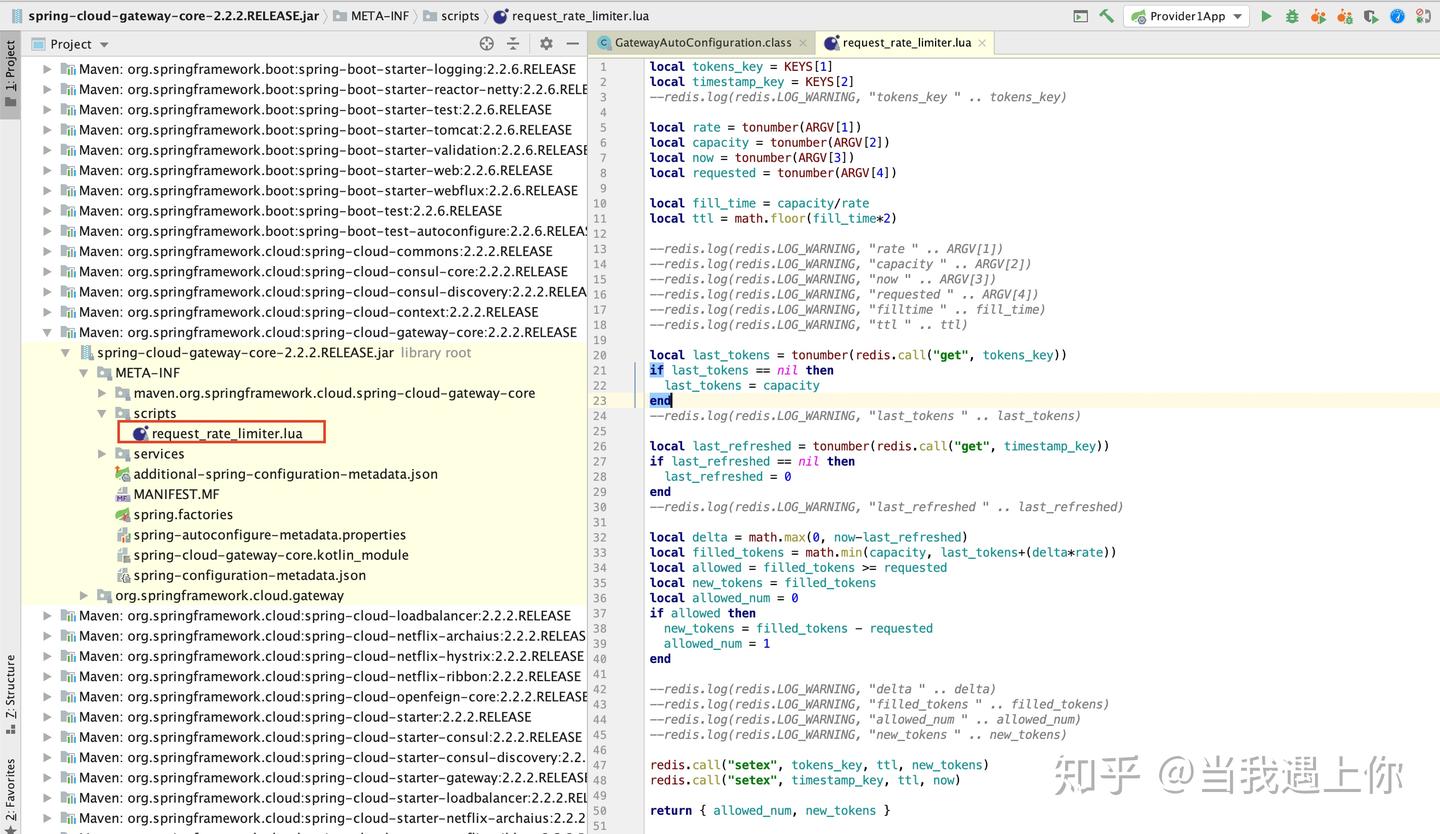Viewport: 1440px width, 834px height.
Task: Select spring-cloud-starter-gateway:2.2.2.RELEASE library
Action: tap(333, 778)
